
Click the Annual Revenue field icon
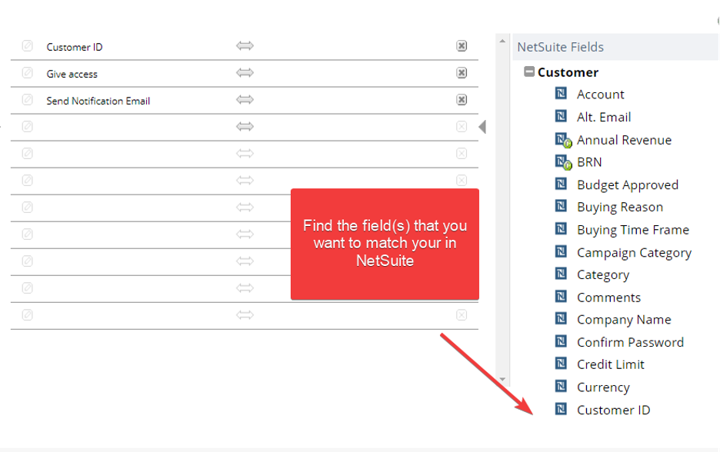(562, 140)
